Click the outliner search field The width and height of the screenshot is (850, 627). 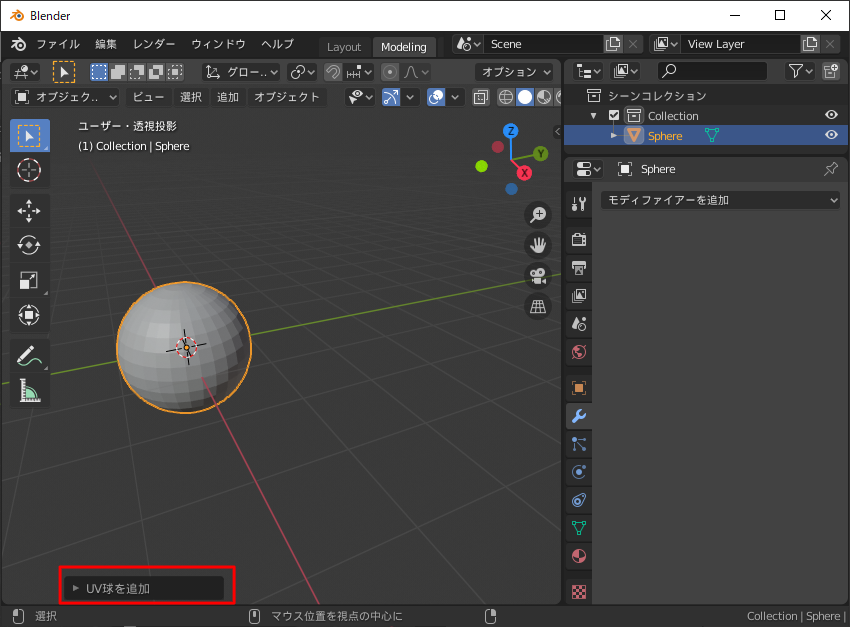(712, 71)
